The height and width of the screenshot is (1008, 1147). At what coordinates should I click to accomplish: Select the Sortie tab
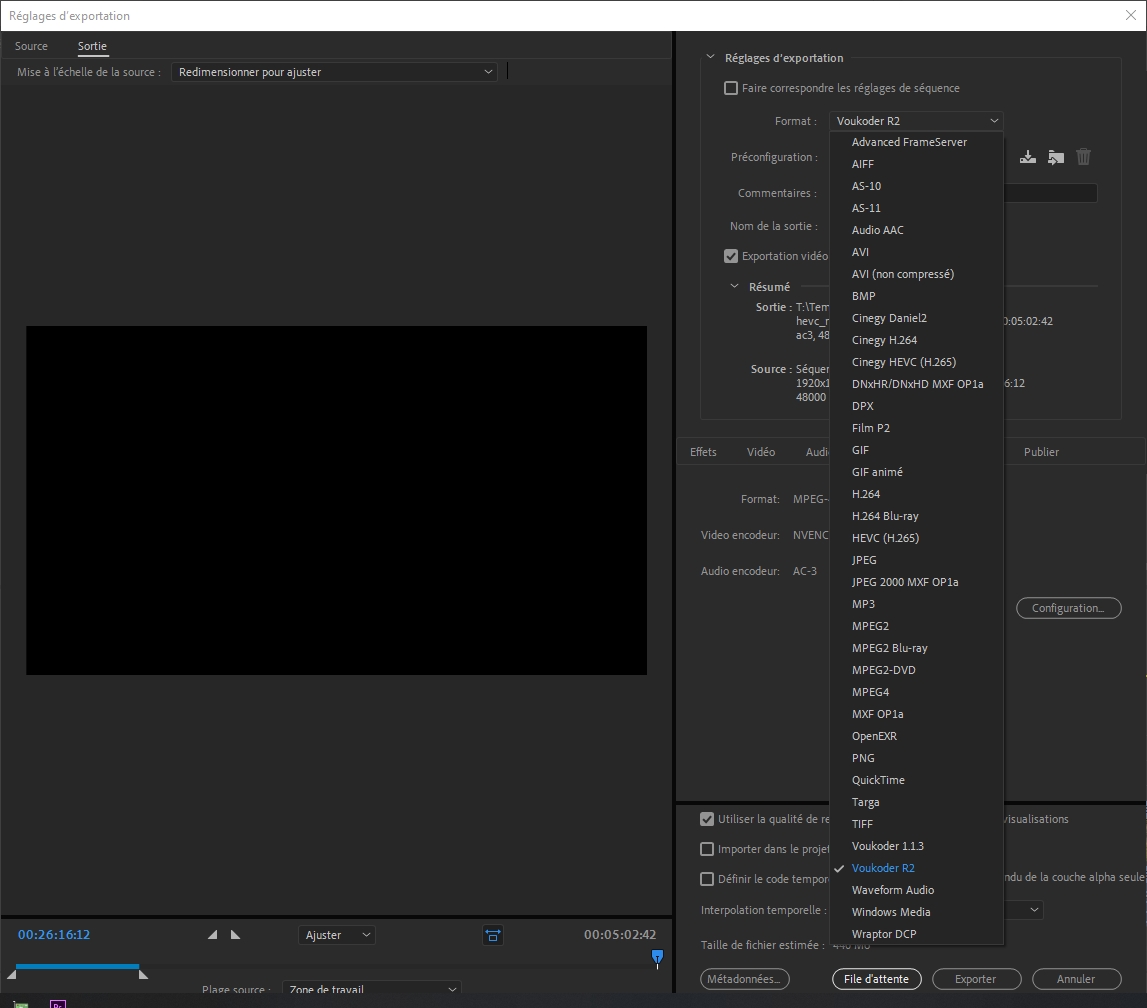coord(92,46)
